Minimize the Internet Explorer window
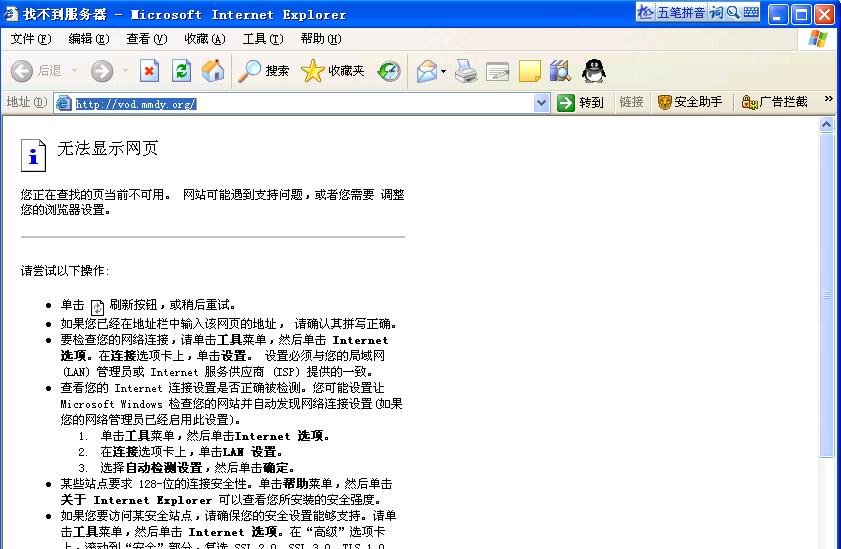Screen dimensions: 841x549 (x=778, y=14)
